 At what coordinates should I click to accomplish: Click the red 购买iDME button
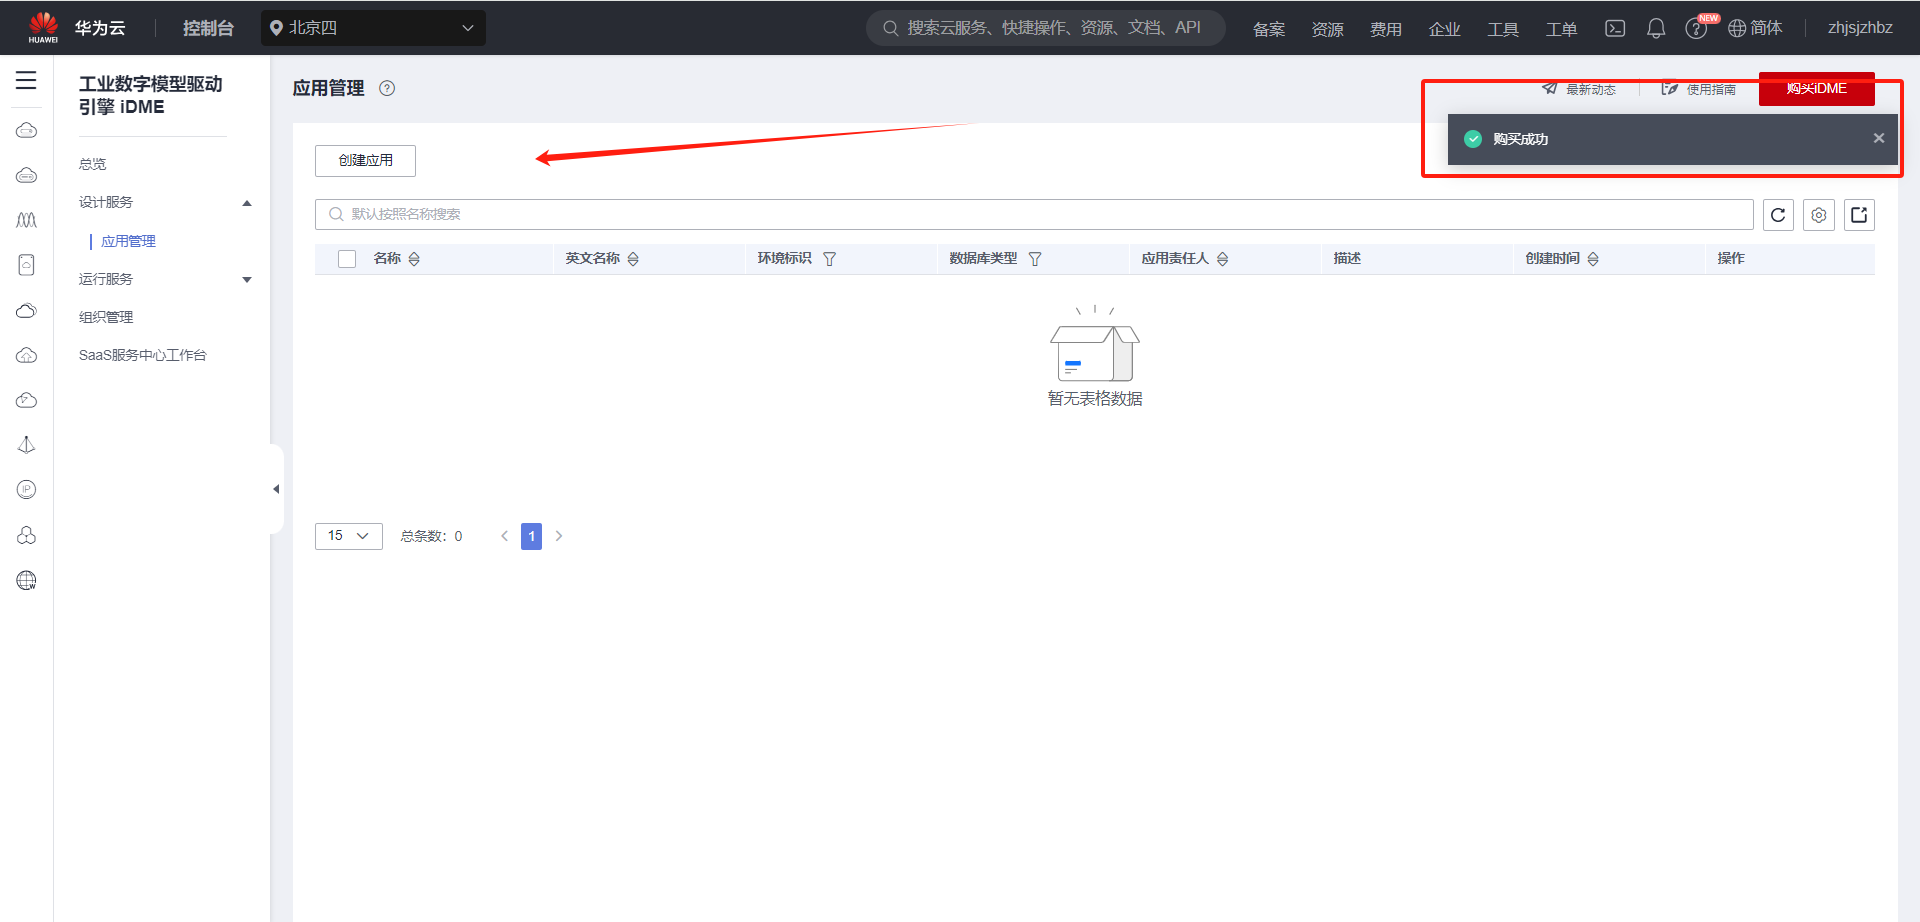tap(1817, 88)
